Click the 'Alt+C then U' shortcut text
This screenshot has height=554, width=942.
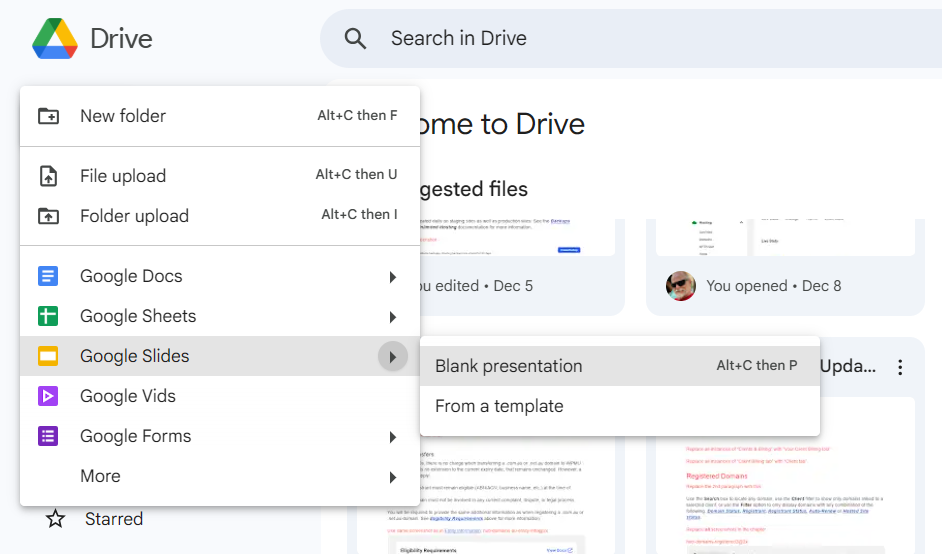(356, 174)
